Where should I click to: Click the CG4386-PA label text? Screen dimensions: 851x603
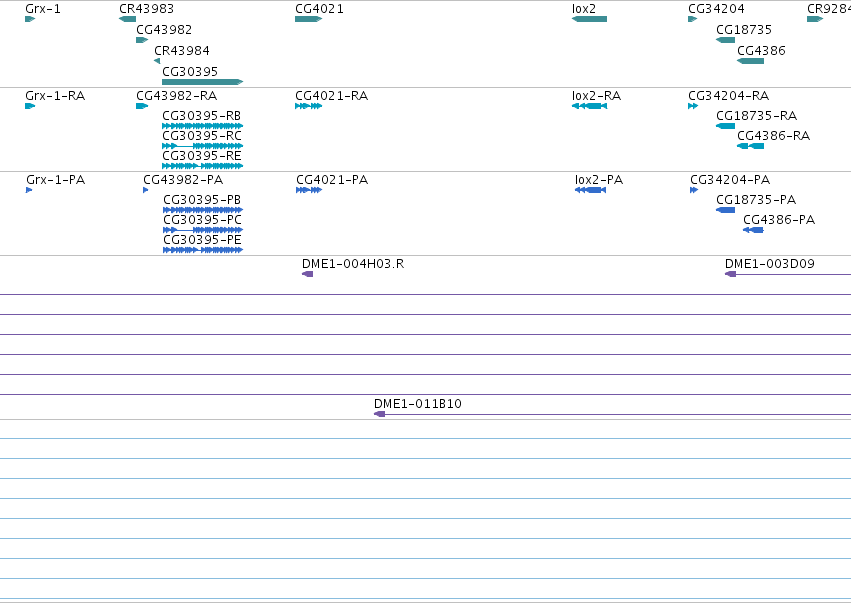click(779, 220)
